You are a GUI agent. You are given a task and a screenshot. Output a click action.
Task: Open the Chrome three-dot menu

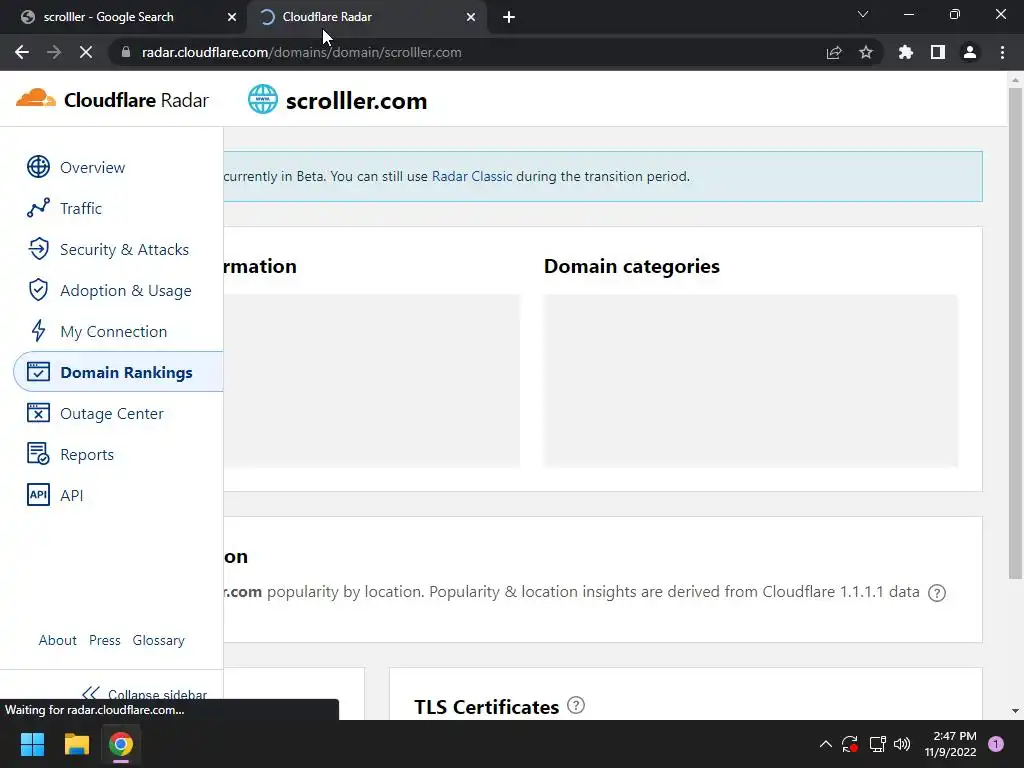[x=1002, y=52]
